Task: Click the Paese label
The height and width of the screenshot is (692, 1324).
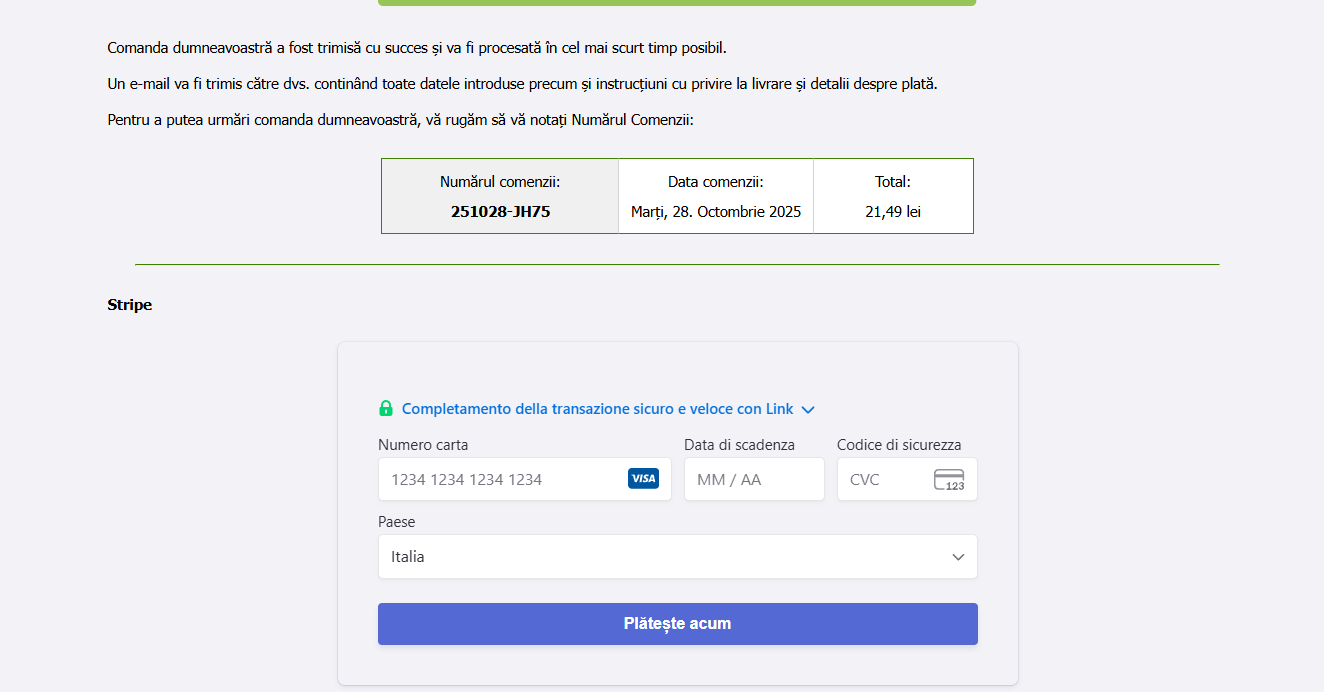Action: pyautogui.click(x=396, y=522)
